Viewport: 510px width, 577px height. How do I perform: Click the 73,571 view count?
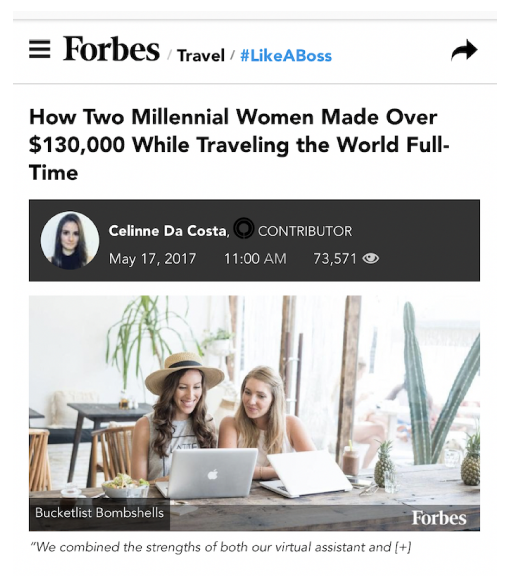tap(335, 259)
